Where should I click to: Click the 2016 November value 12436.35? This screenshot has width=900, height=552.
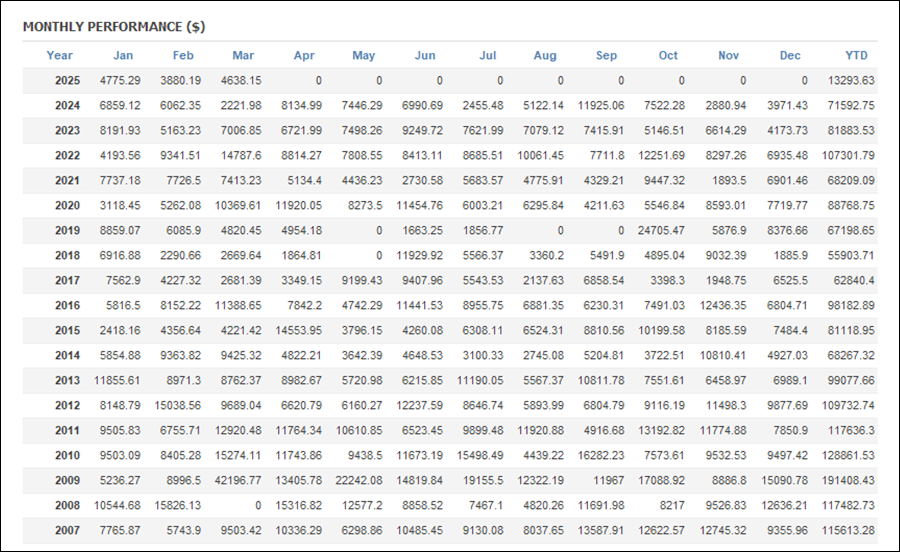723,305
